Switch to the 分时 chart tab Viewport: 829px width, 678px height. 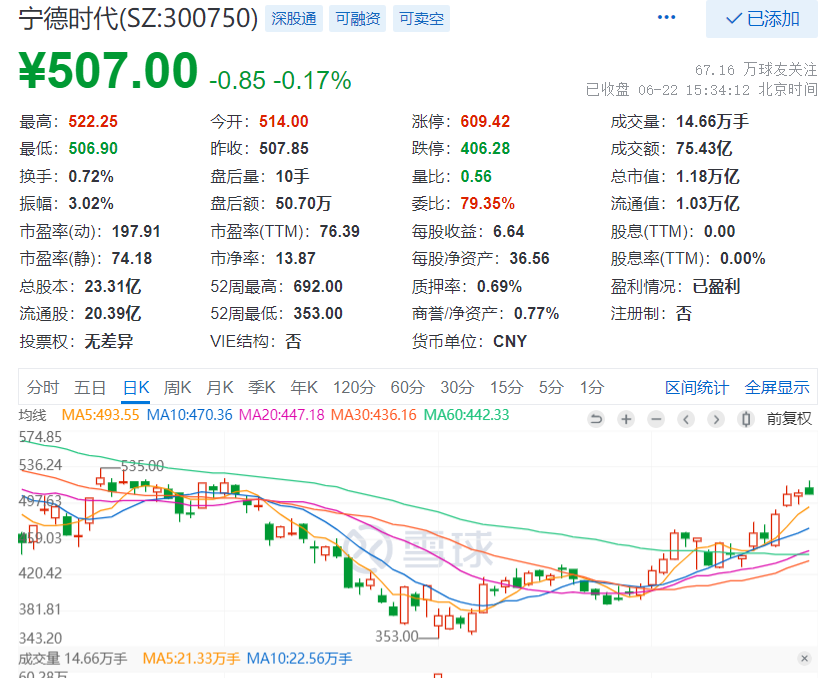pyautogui.click(x=43, y=388)
